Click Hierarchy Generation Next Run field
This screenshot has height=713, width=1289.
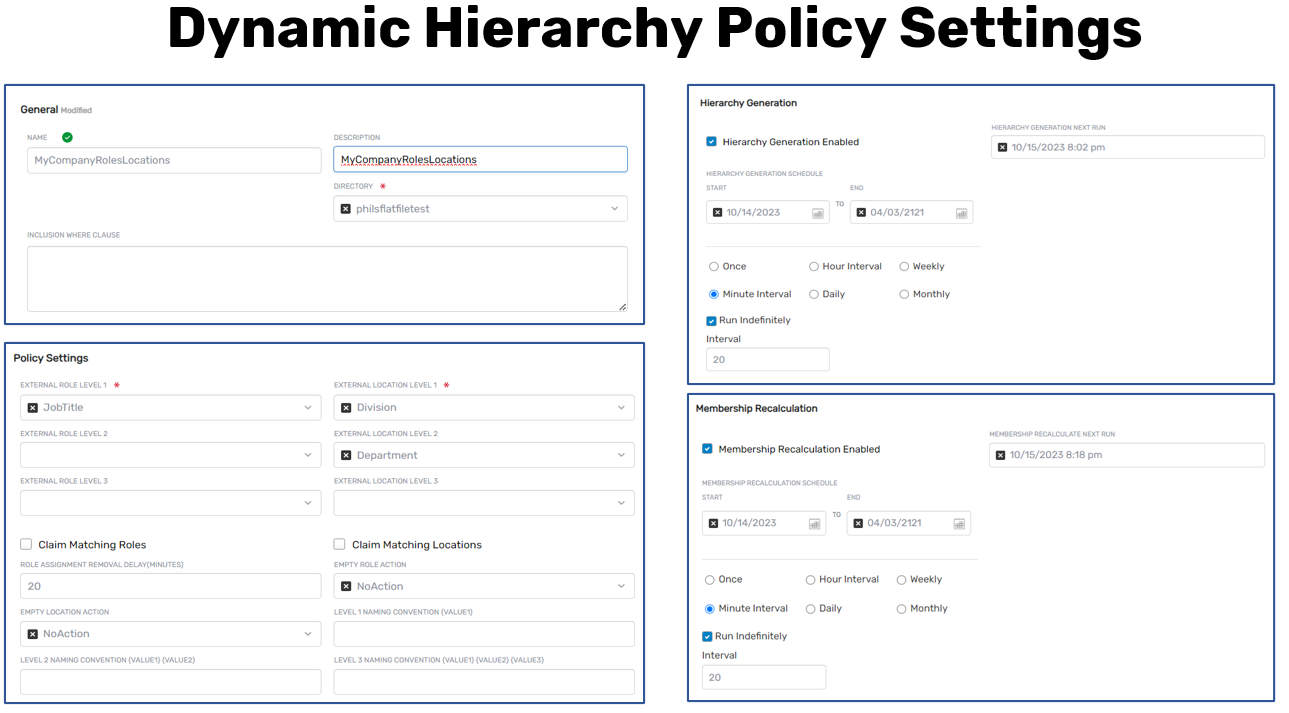point(1128,147)
